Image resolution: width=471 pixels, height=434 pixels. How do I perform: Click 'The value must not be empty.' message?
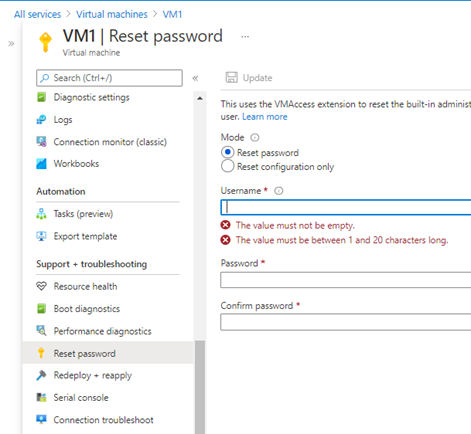295,226
